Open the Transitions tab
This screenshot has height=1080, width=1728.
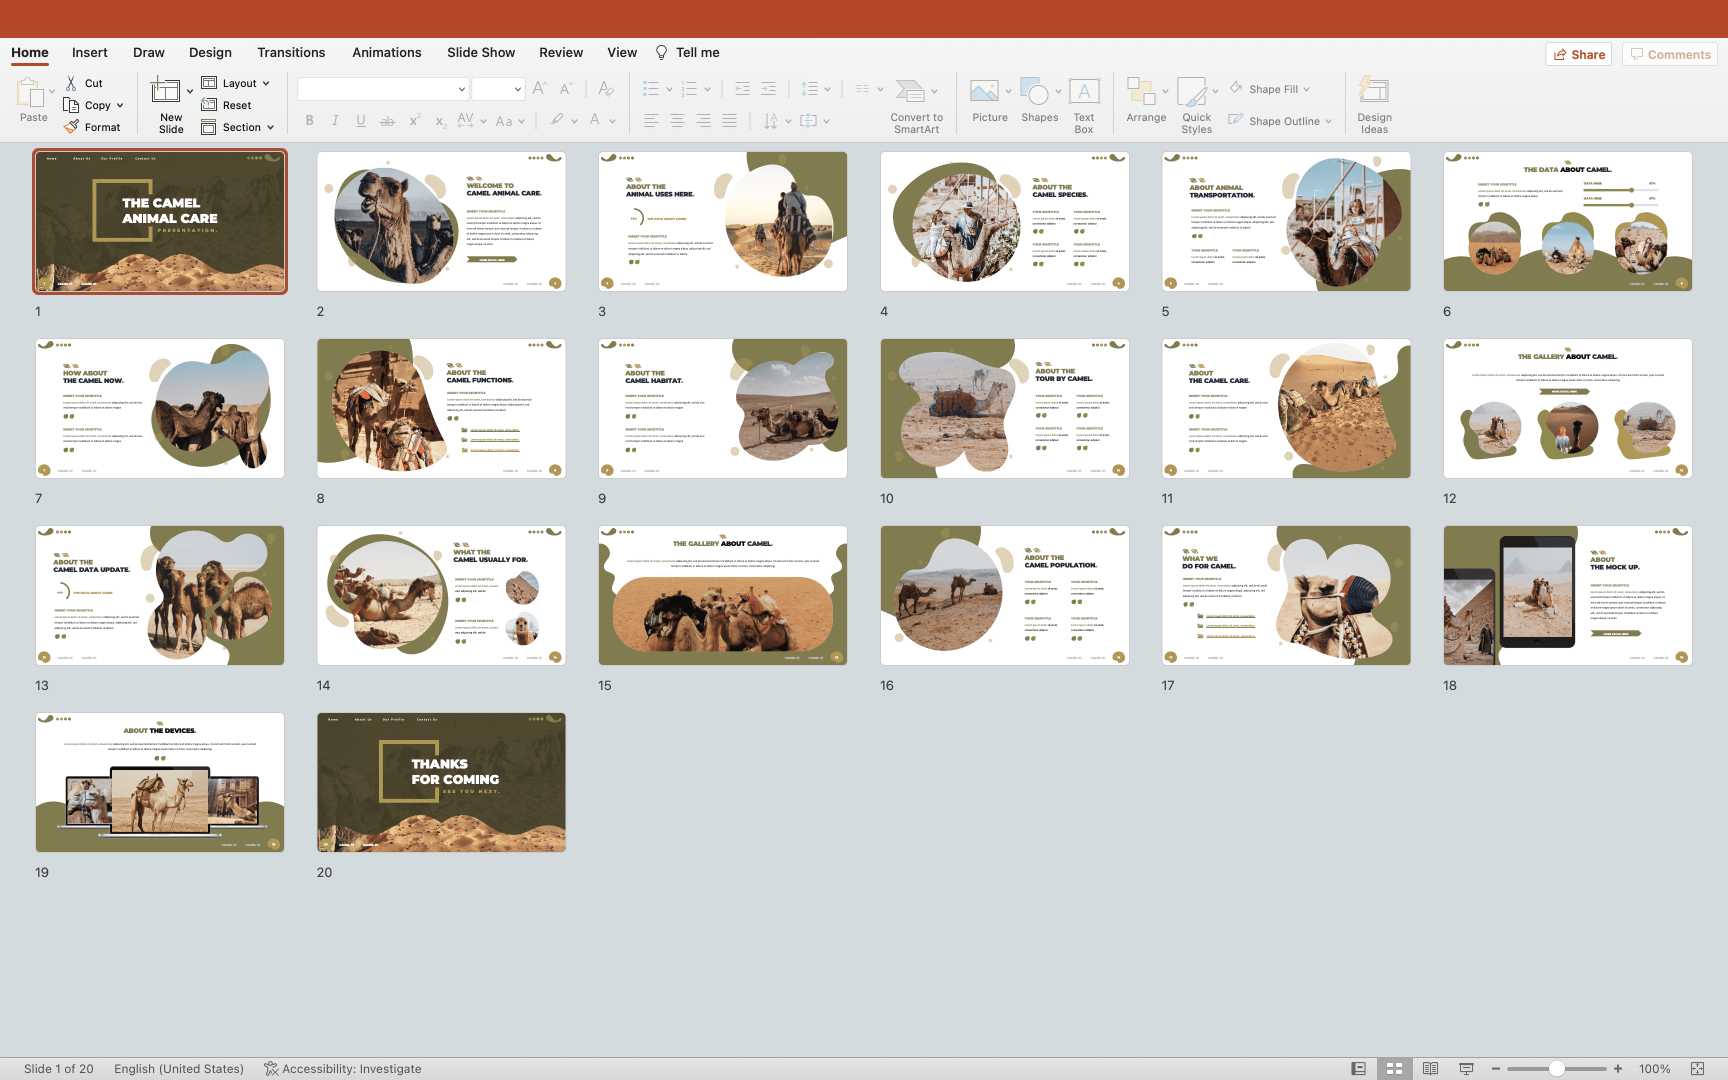point(291,53)
